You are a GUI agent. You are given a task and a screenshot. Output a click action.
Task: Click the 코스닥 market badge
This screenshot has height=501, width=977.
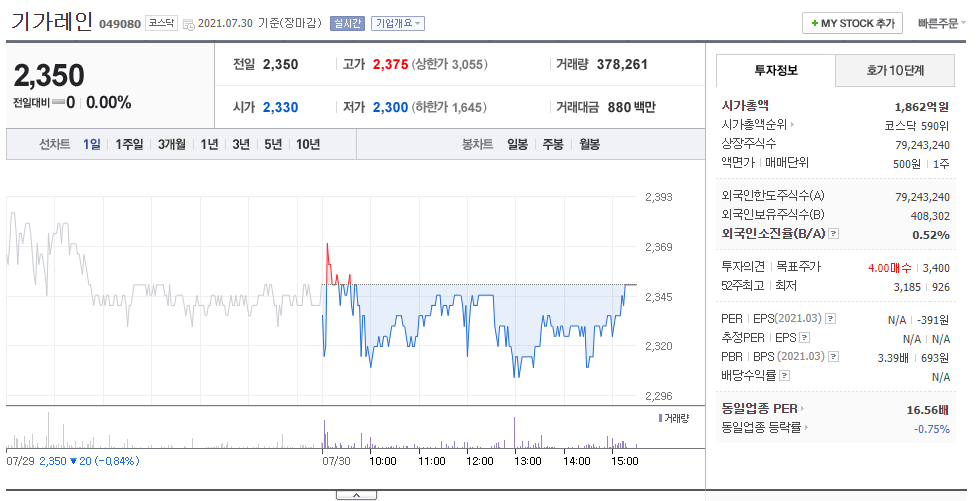(161, 24)
